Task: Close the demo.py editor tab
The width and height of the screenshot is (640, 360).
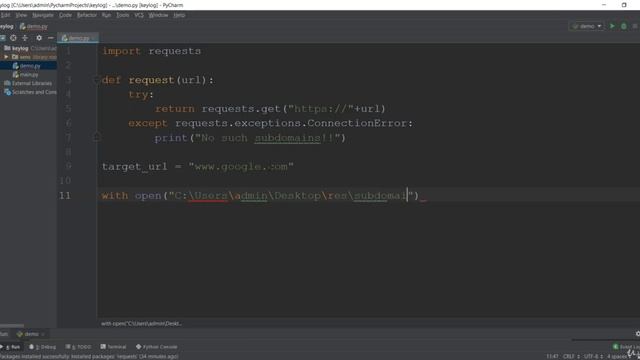Action: pos(94,38)
